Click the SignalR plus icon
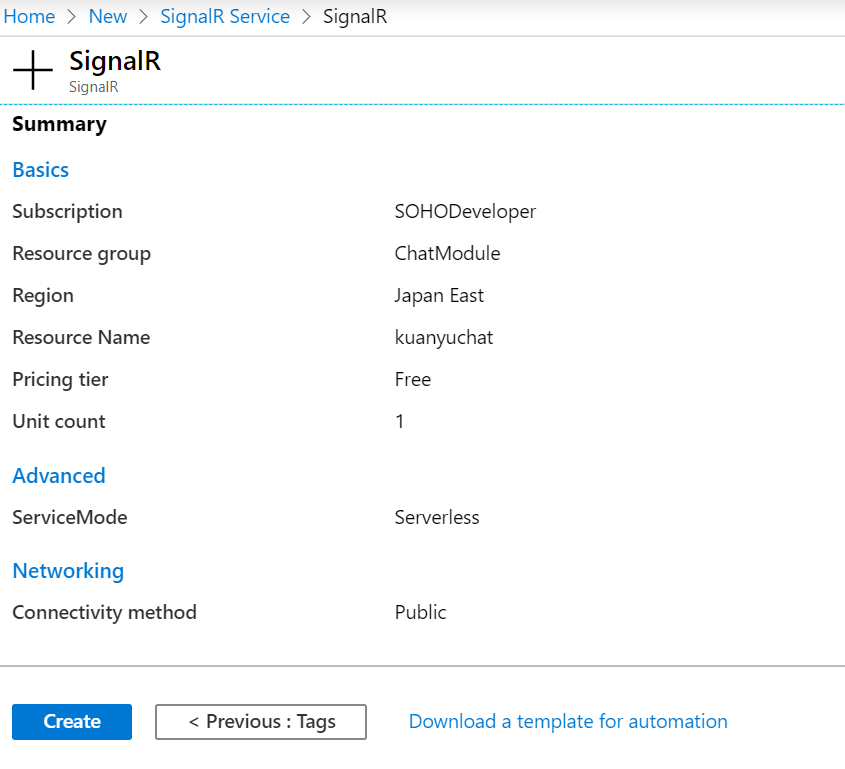The image size is (845, 769). pos(33,70)
